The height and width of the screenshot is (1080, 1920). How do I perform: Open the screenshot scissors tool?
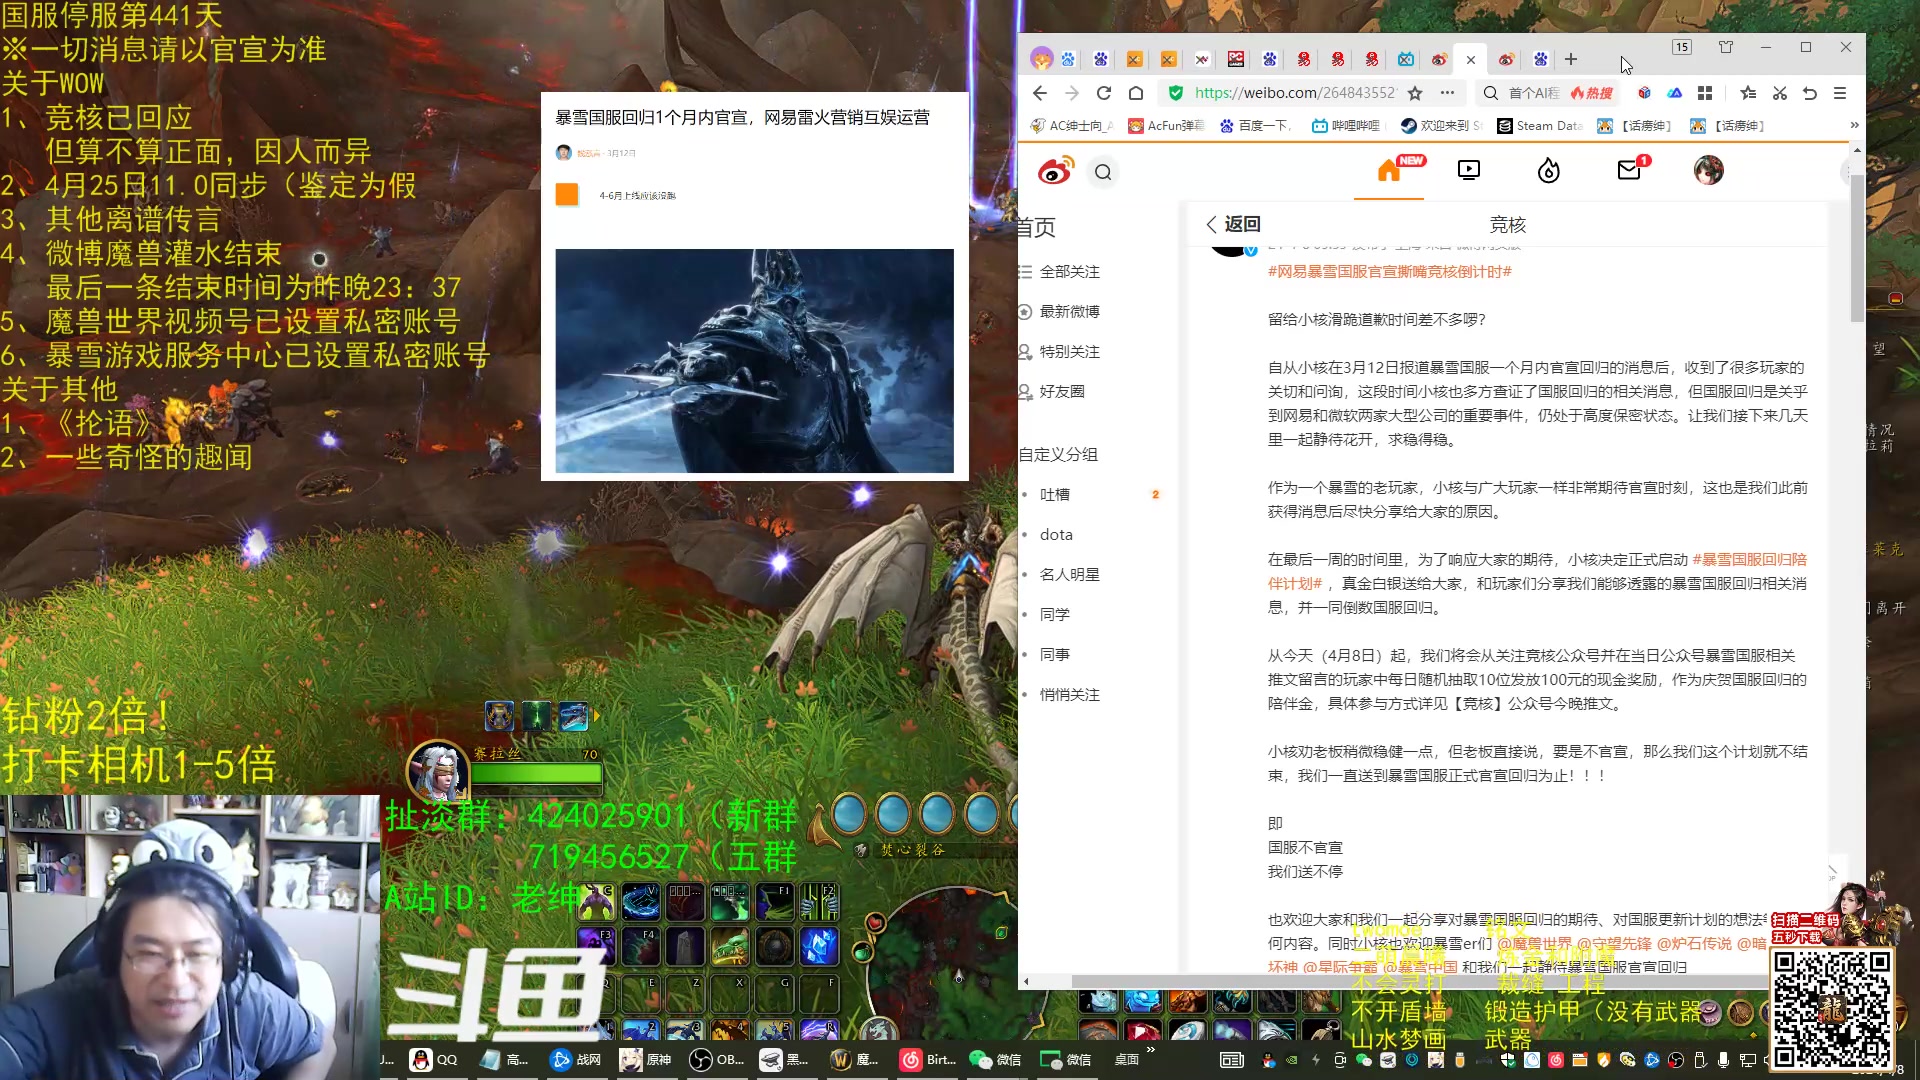(x=1780, y=93)
